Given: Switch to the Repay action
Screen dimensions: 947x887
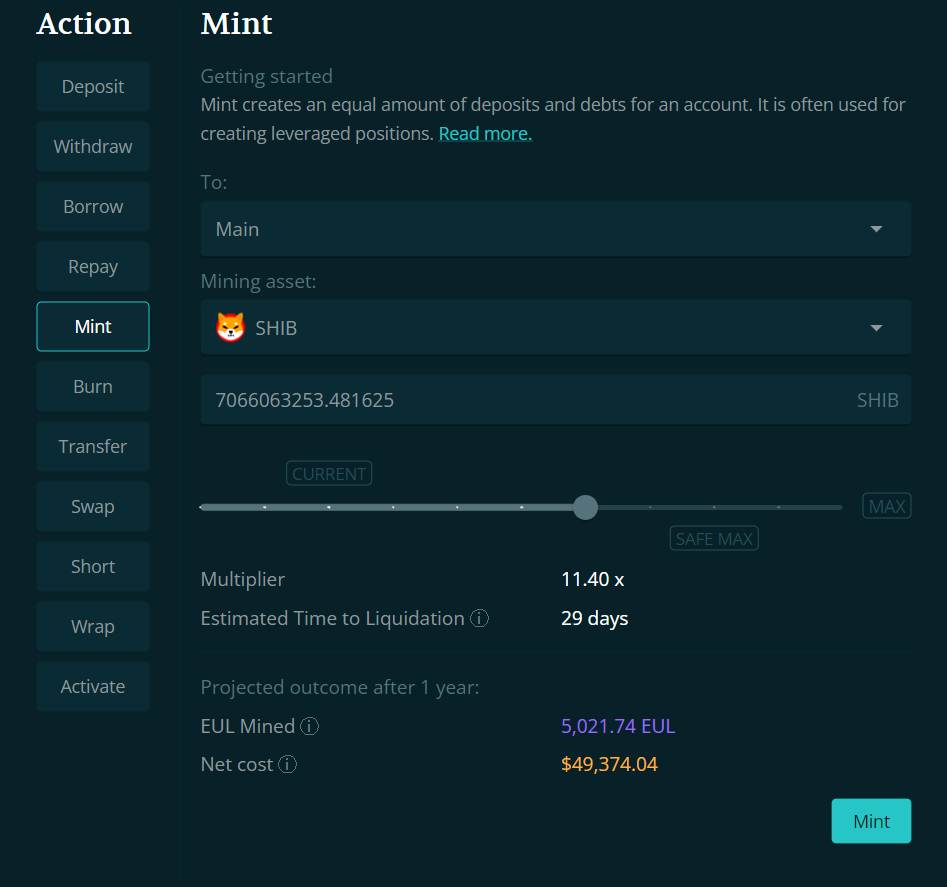Looking at the screenshot, I should click(x=93, y=267).
